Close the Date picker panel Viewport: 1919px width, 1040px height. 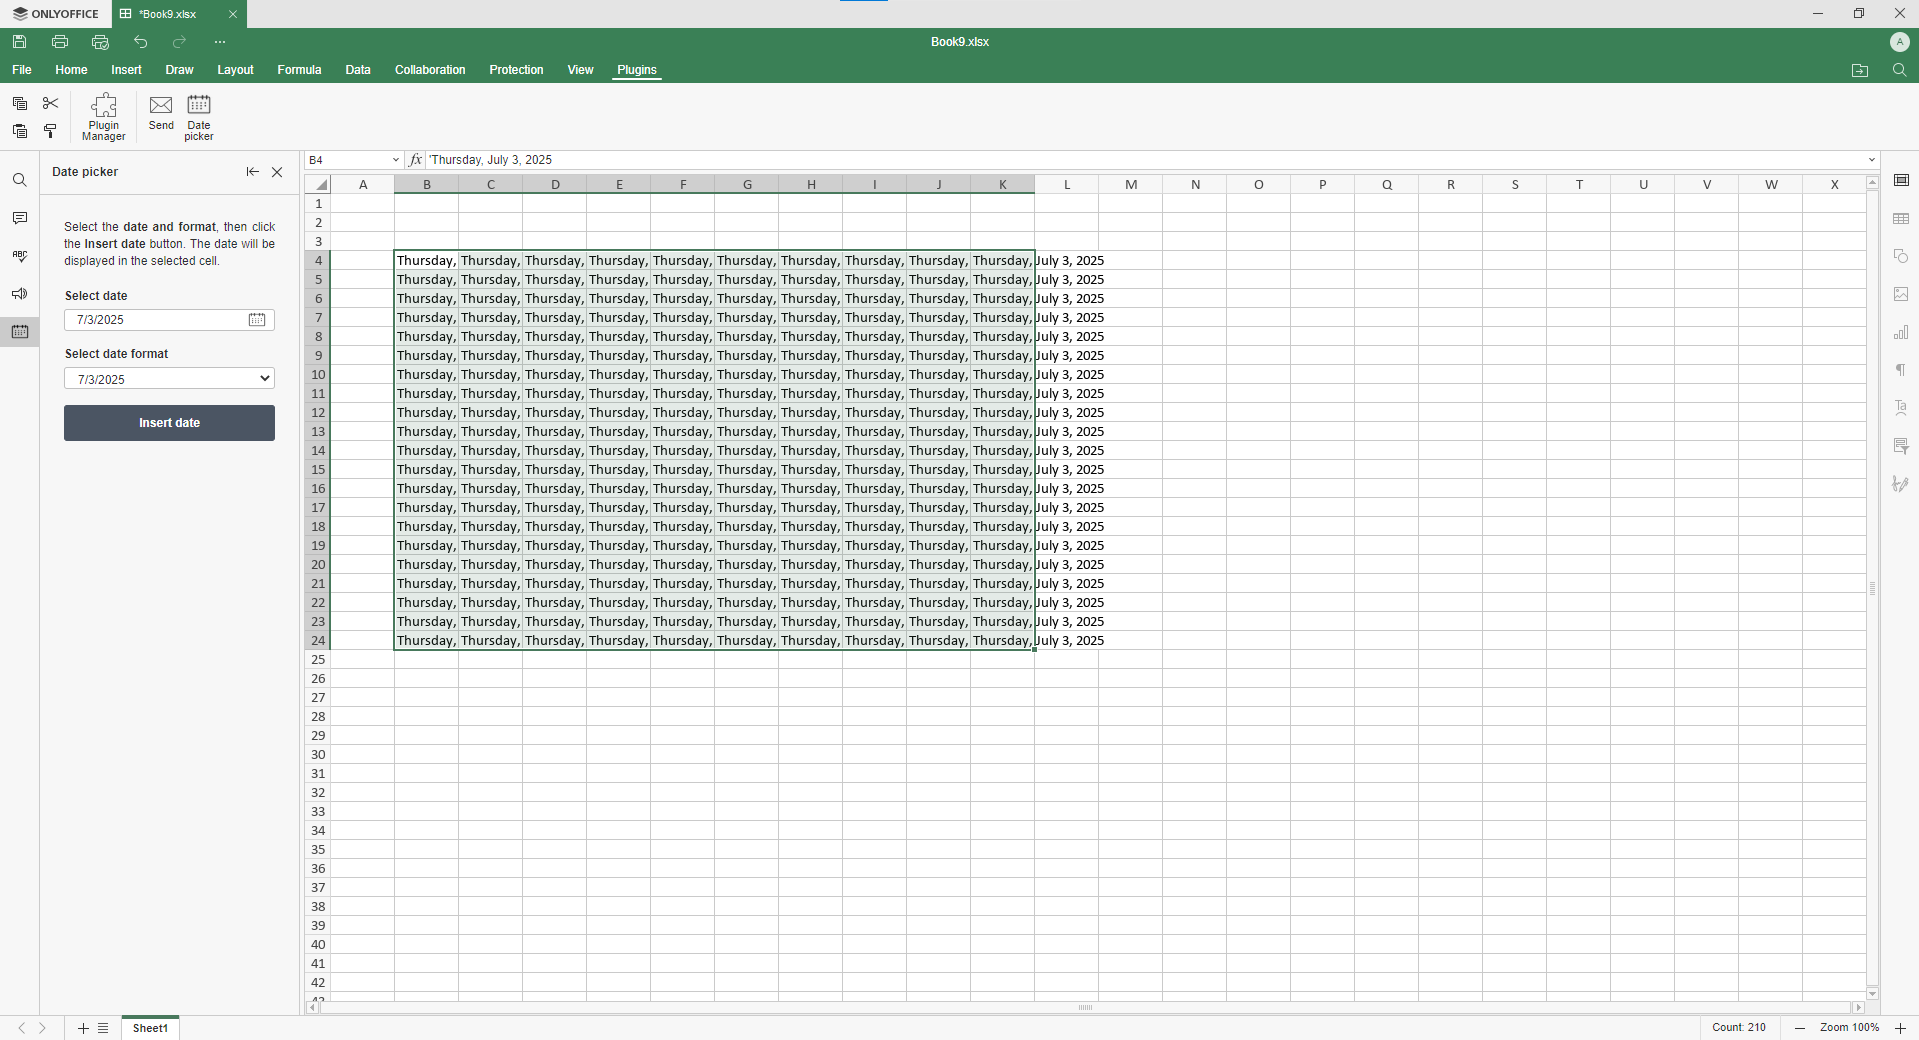pyautogui.click(x=277, y=172)
